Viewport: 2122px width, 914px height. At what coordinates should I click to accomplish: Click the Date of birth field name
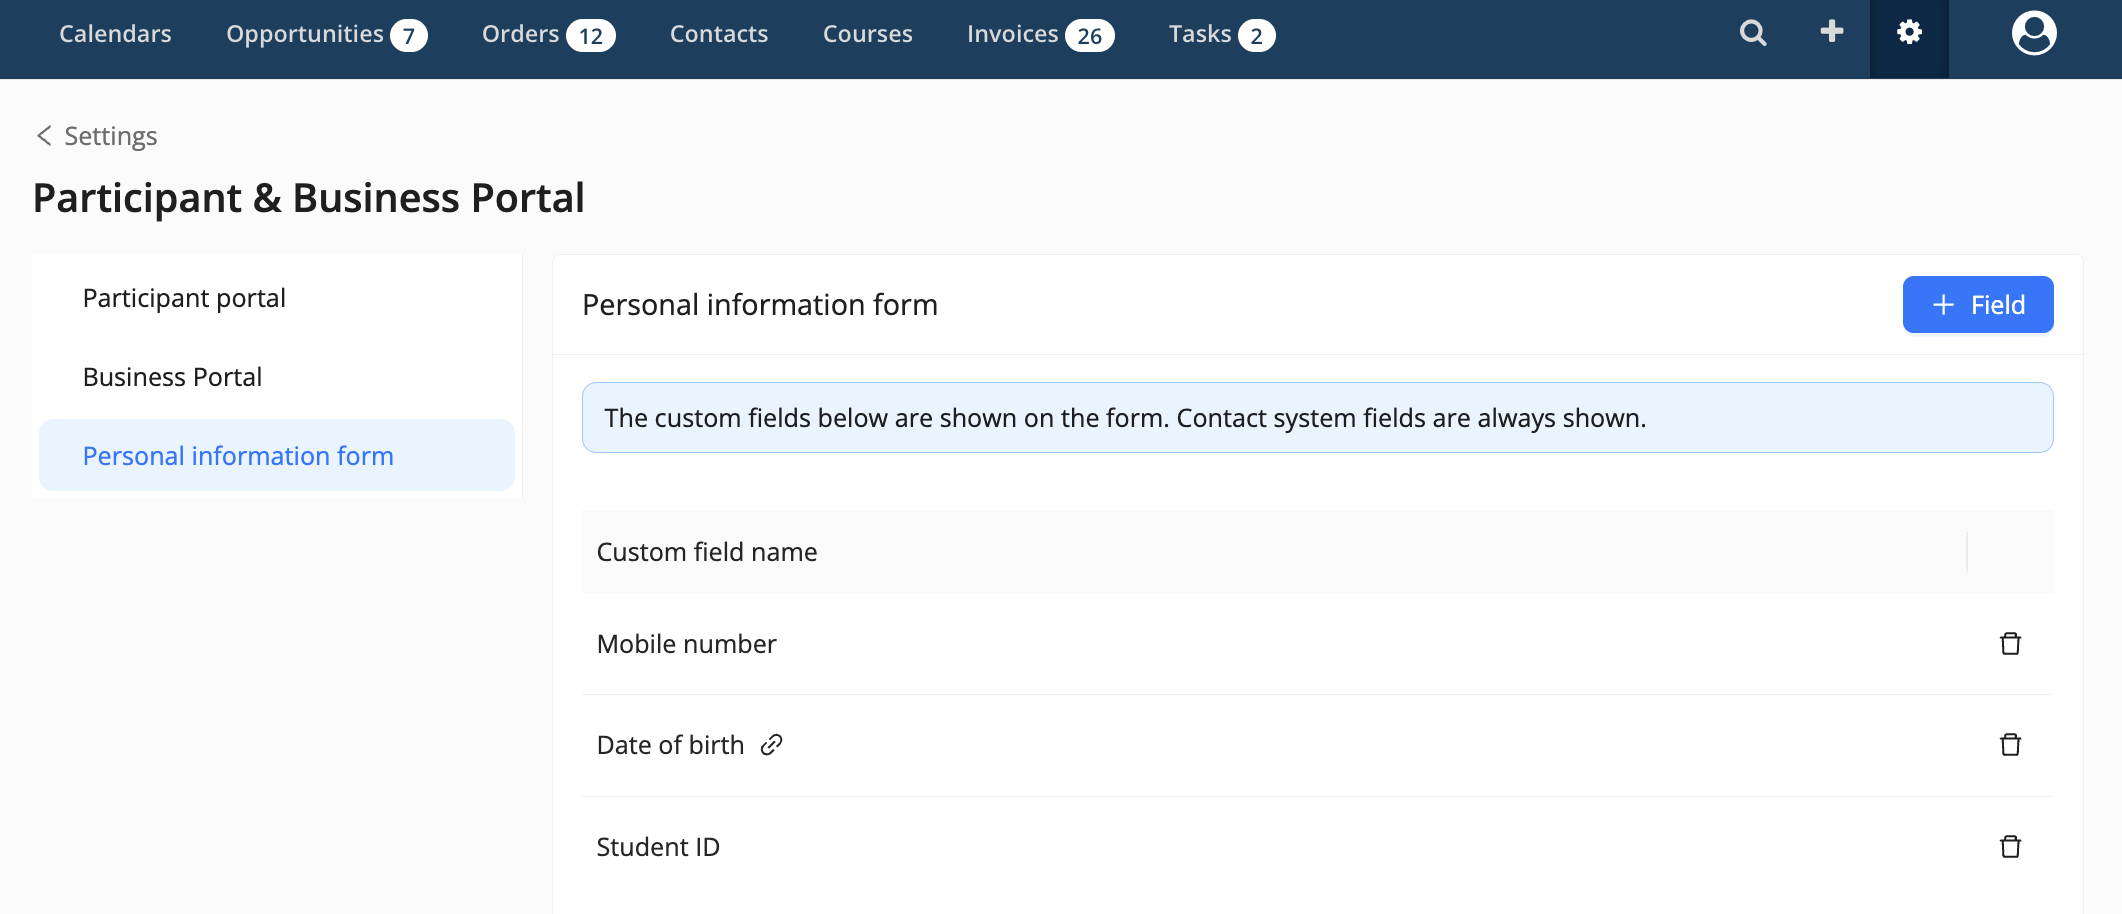[671, 745]
